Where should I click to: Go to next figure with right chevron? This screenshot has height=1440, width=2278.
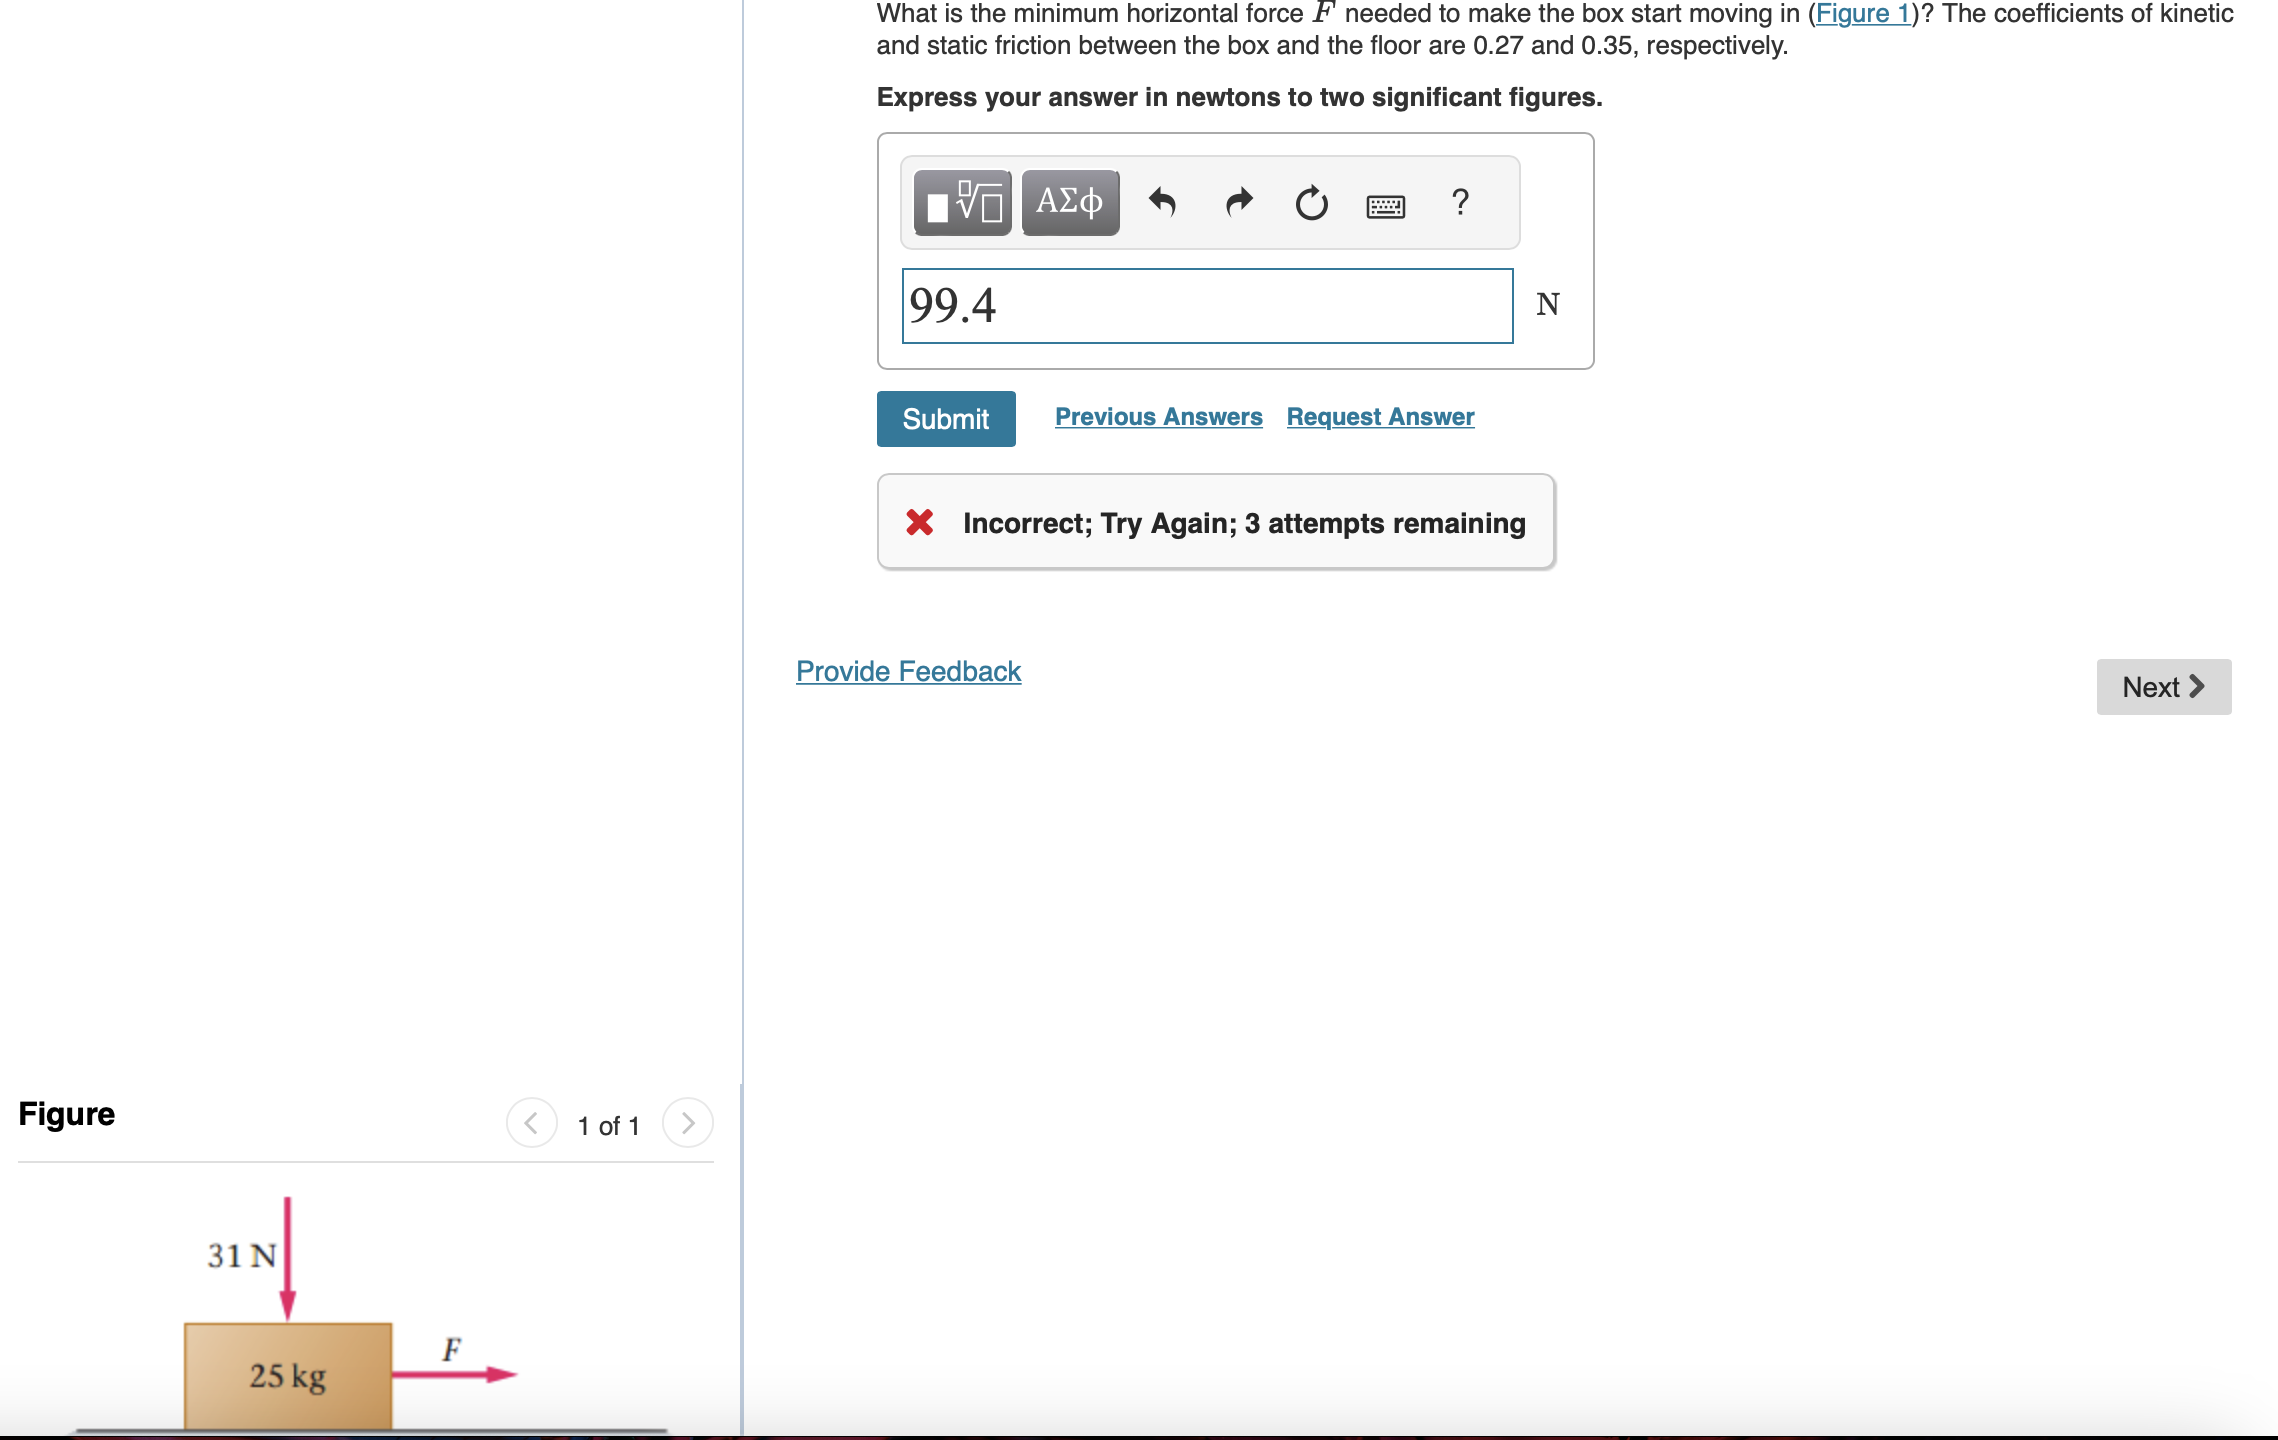coord(687,1122)
